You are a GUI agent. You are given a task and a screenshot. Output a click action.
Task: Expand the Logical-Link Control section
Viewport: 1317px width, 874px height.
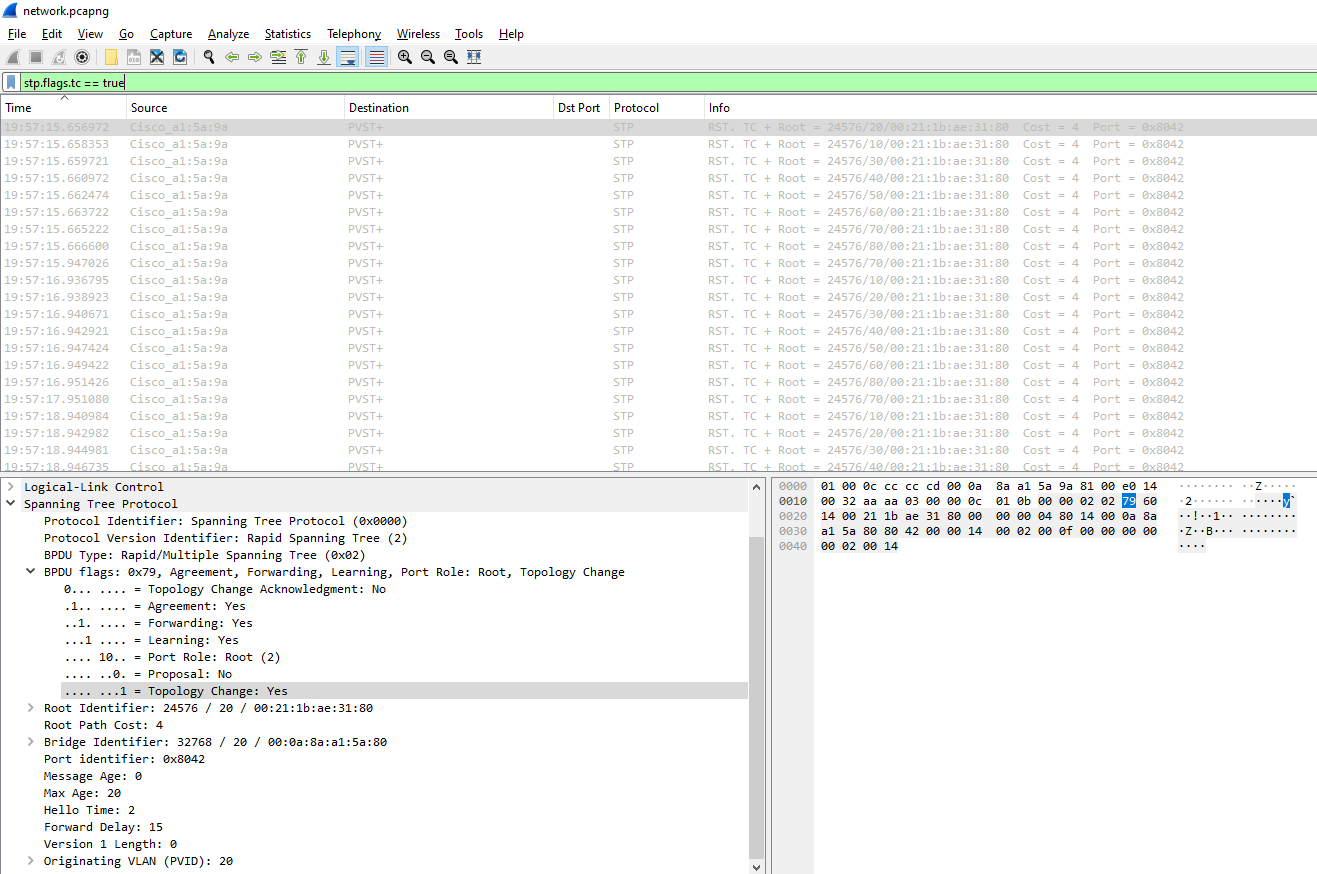(x=11, y=487)
